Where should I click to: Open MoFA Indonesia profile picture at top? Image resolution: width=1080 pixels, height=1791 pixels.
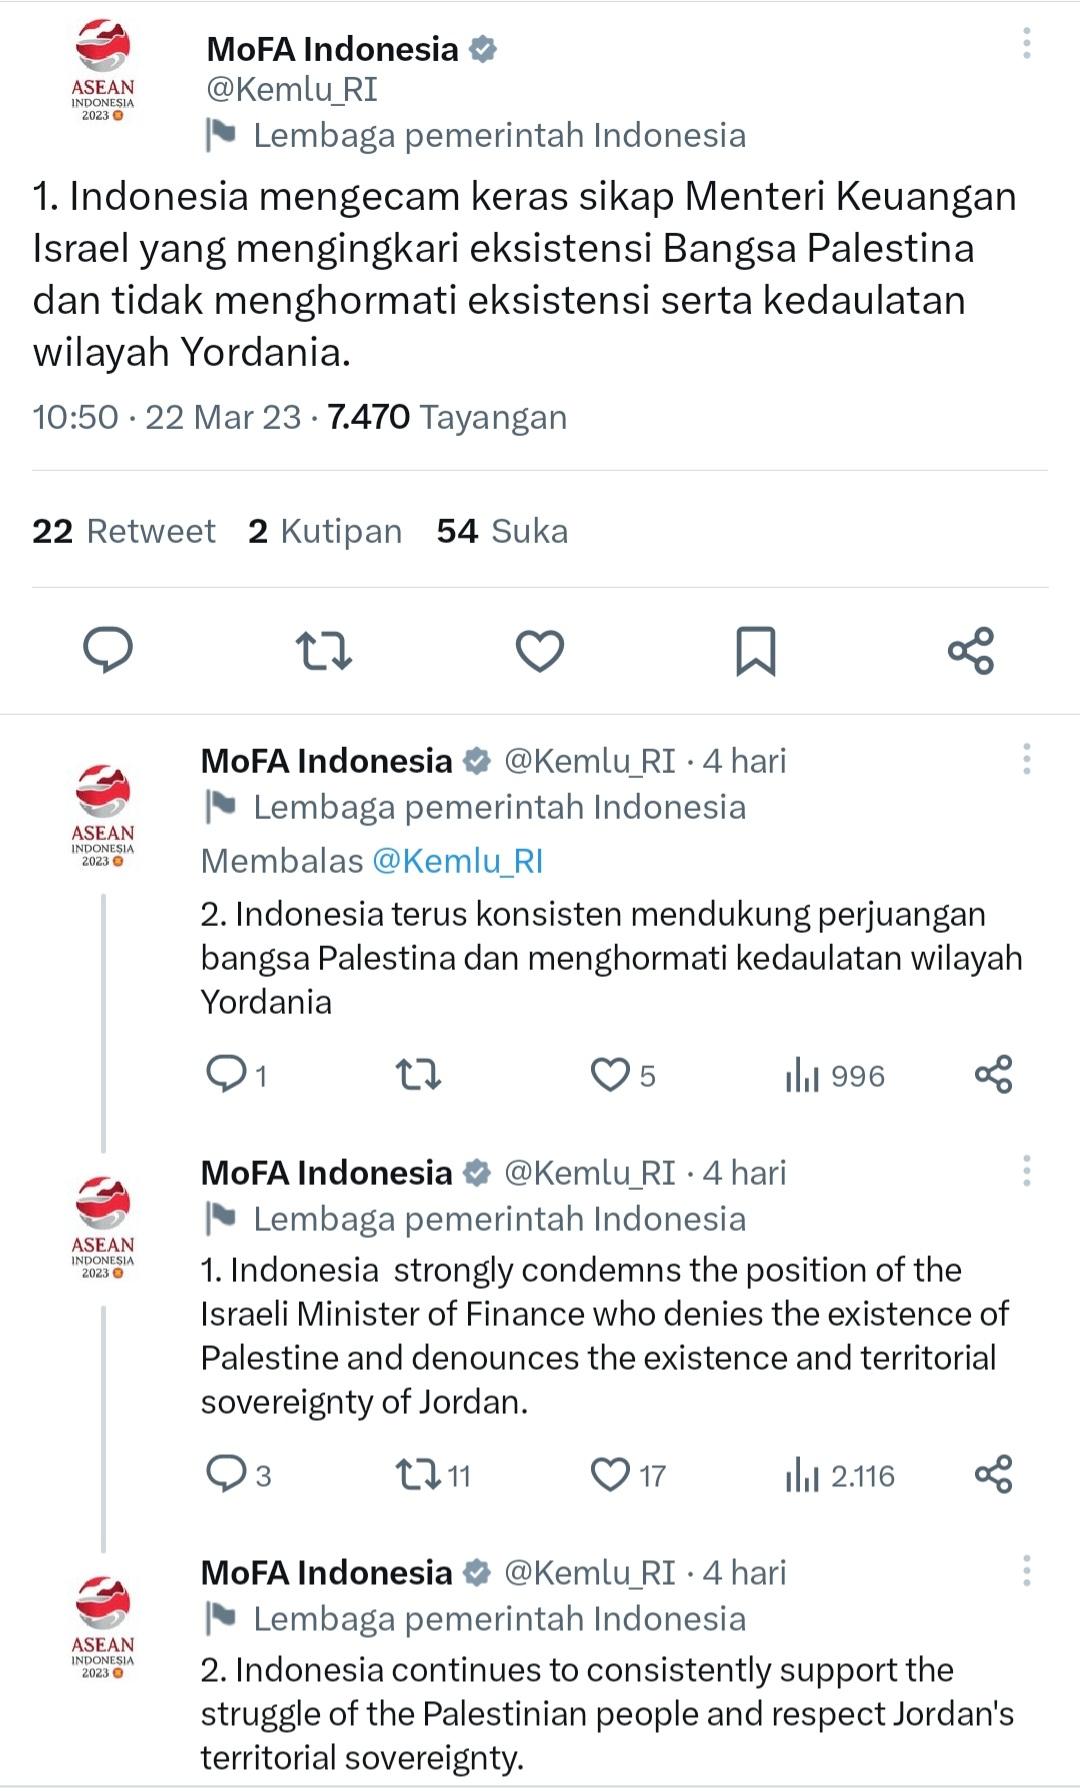click(x=102, y=70)
